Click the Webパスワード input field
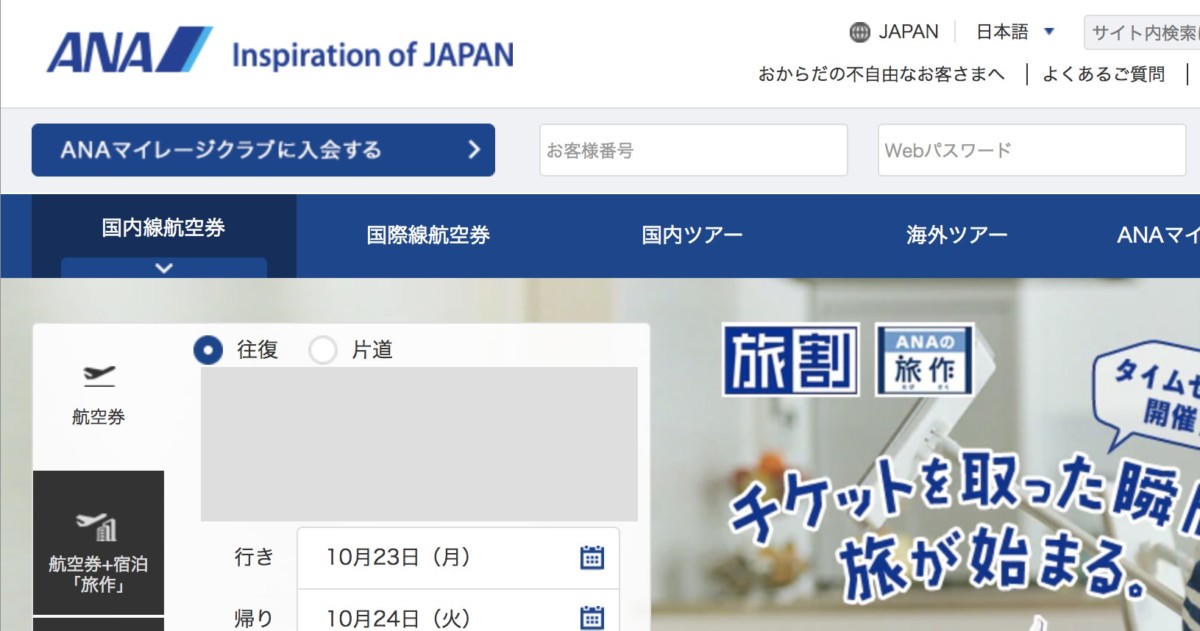Screen dimensions: 1200x631 1032,150
